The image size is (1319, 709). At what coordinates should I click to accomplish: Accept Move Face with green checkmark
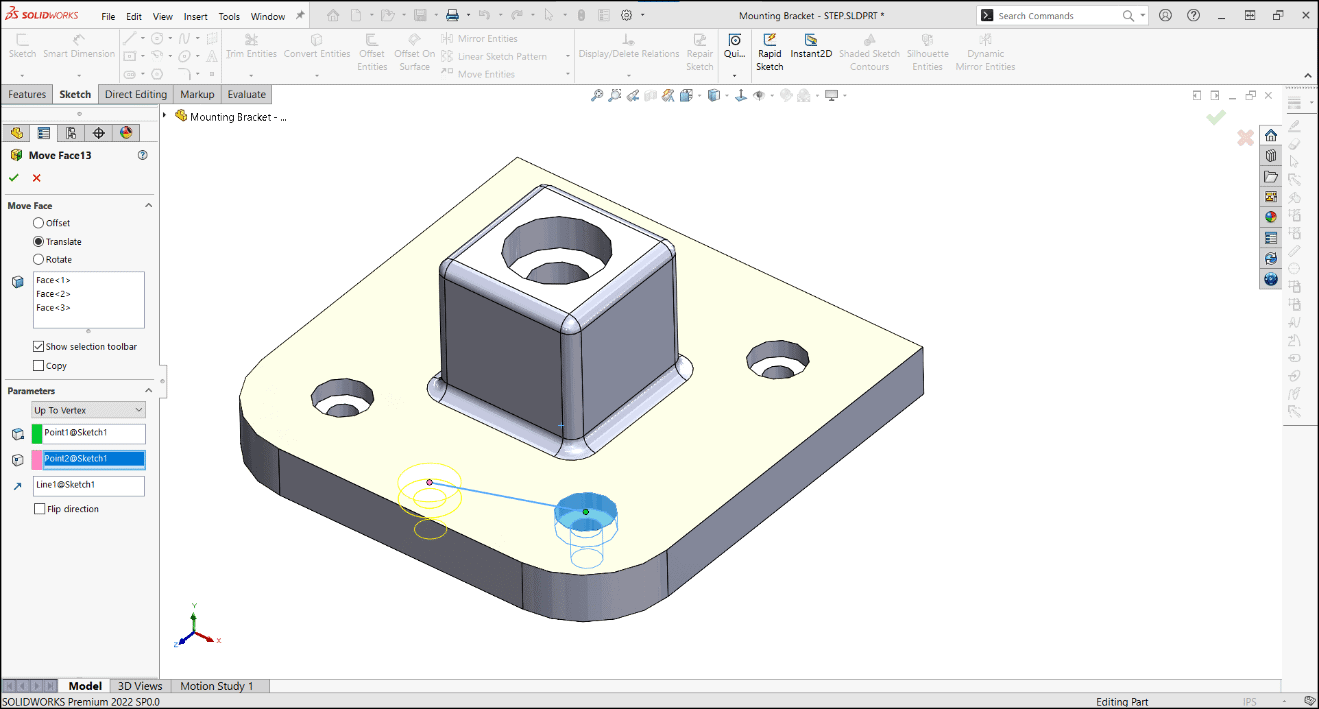click(14, 178)
